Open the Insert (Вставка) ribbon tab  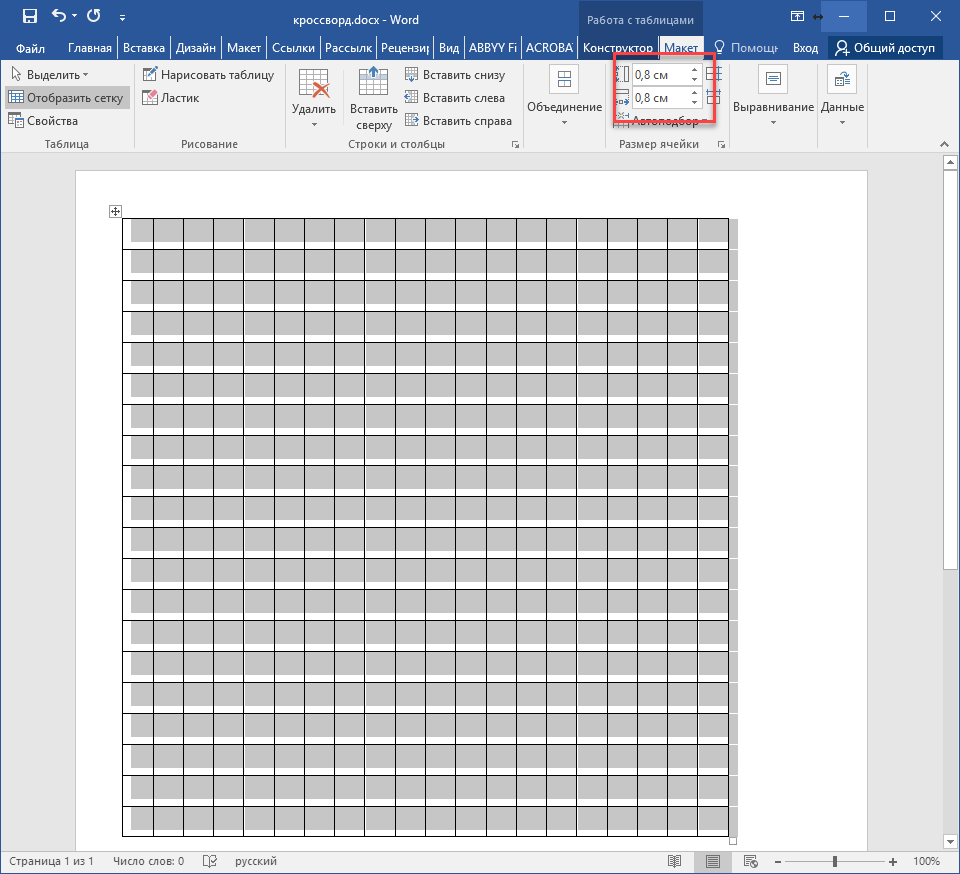click(144, 48)
